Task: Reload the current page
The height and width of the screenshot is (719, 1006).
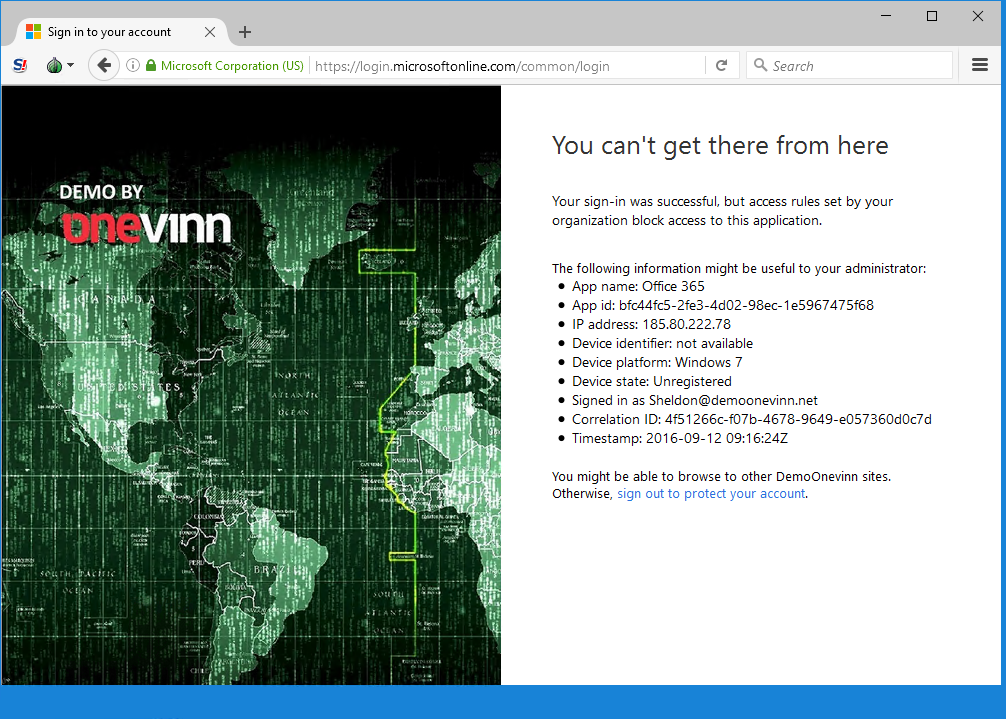Action: click(721, 66)
